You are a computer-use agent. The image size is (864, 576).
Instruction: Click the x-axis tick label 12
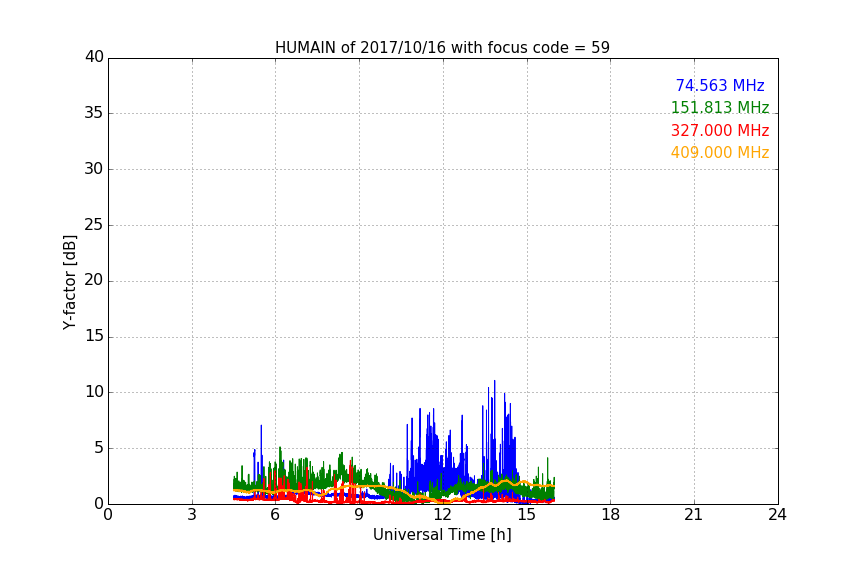[x=442, y=515]
